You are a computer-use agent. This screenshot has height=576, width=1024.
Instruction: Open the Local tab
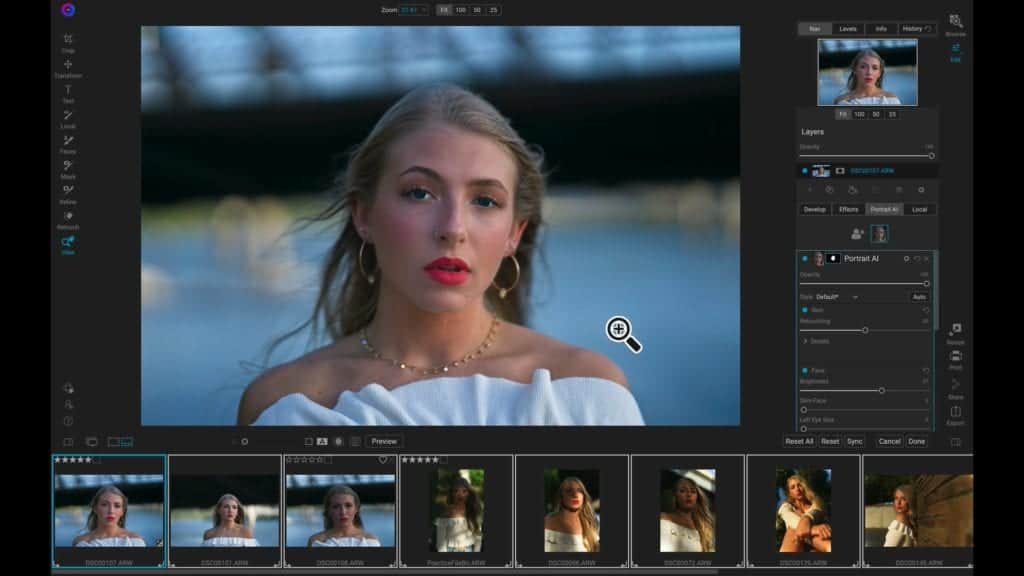click(x=920, y=210)
